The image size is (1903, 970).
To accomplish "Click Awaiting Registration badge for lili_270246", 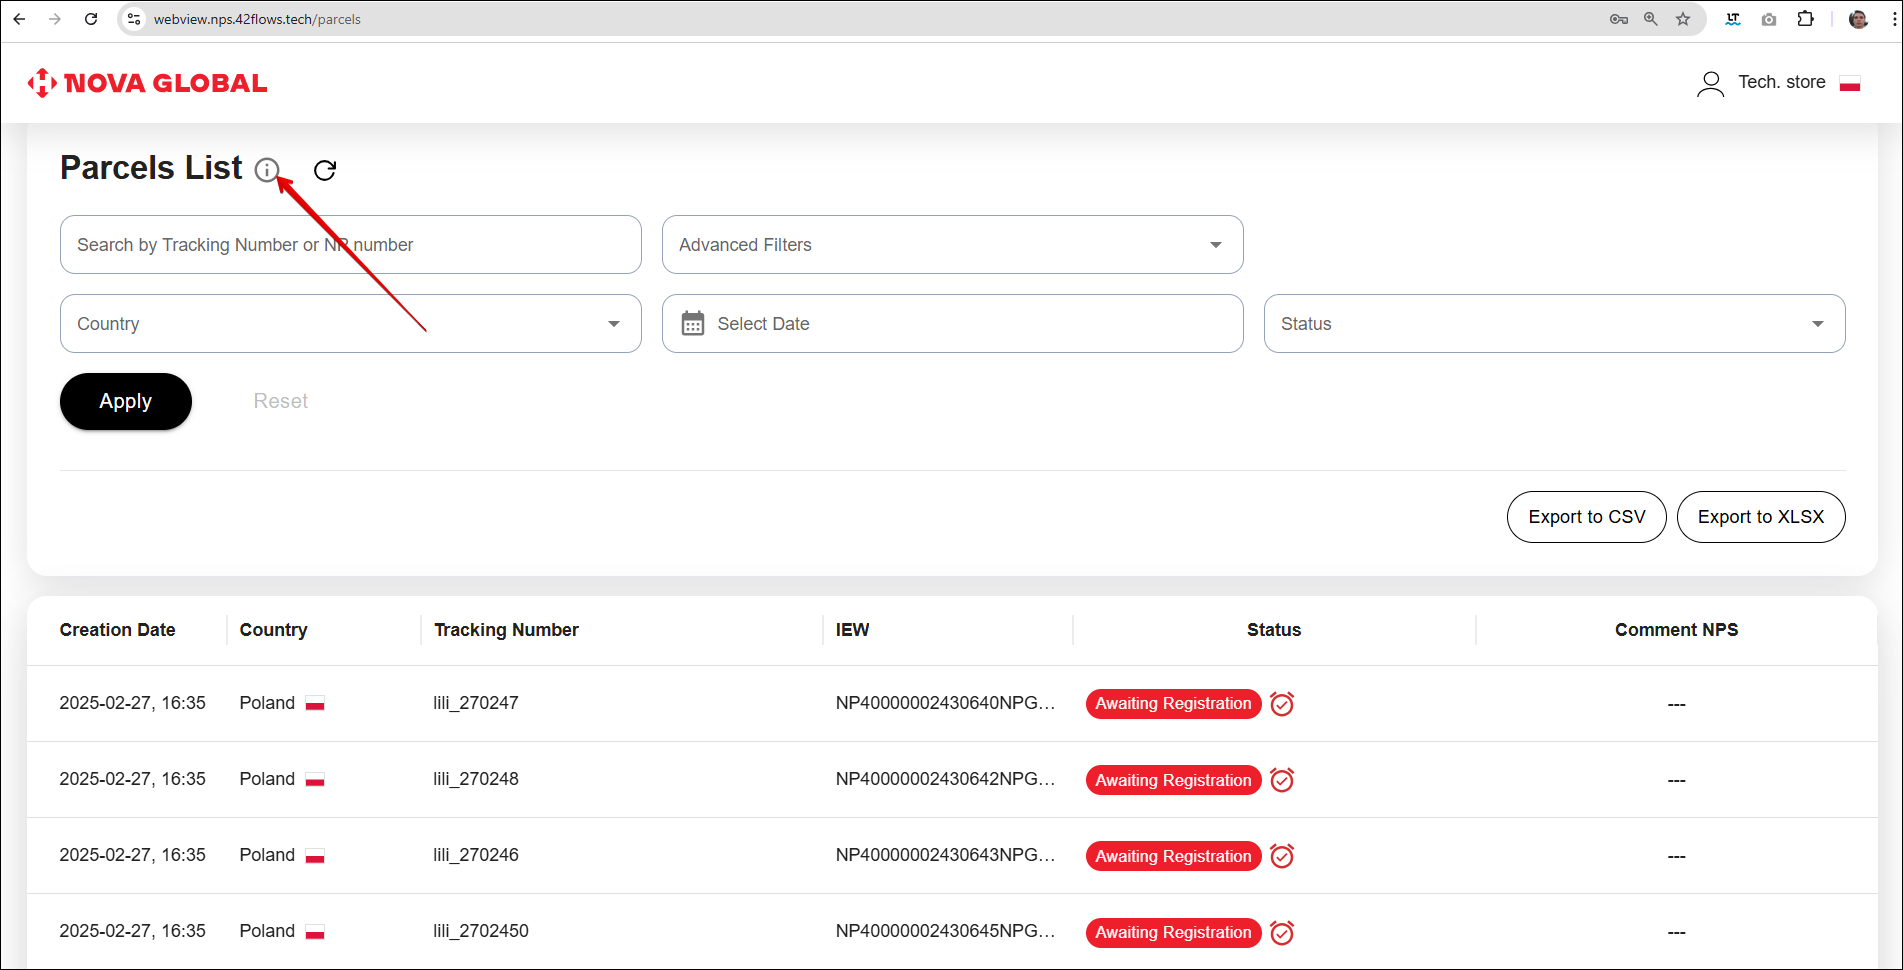I will click(1173, 856).
